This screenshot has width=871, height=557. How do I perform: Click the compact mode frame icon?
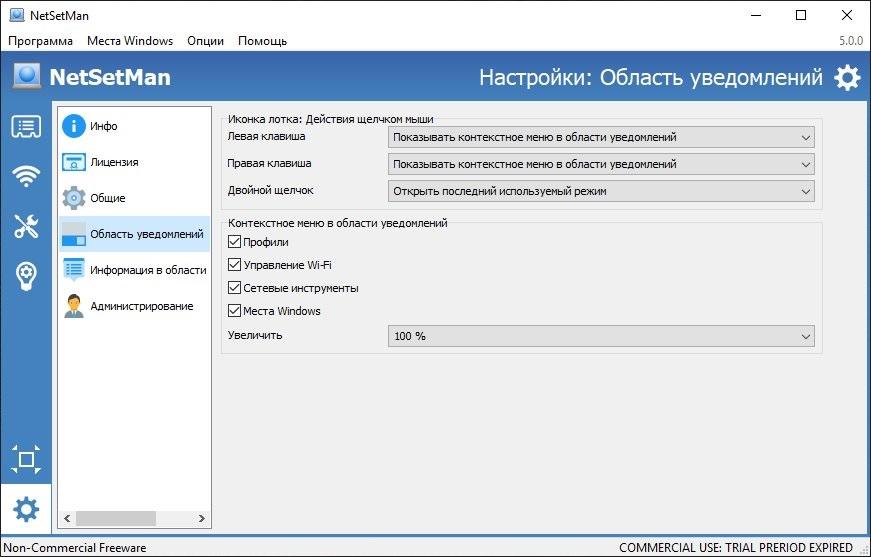coord(26,460)
